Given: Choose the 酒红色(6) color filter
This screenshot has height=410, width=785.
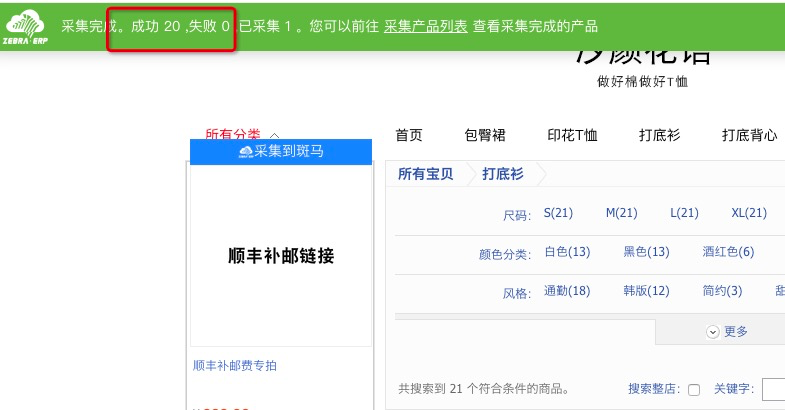Looking at the screenshot, I should (728, 252).
